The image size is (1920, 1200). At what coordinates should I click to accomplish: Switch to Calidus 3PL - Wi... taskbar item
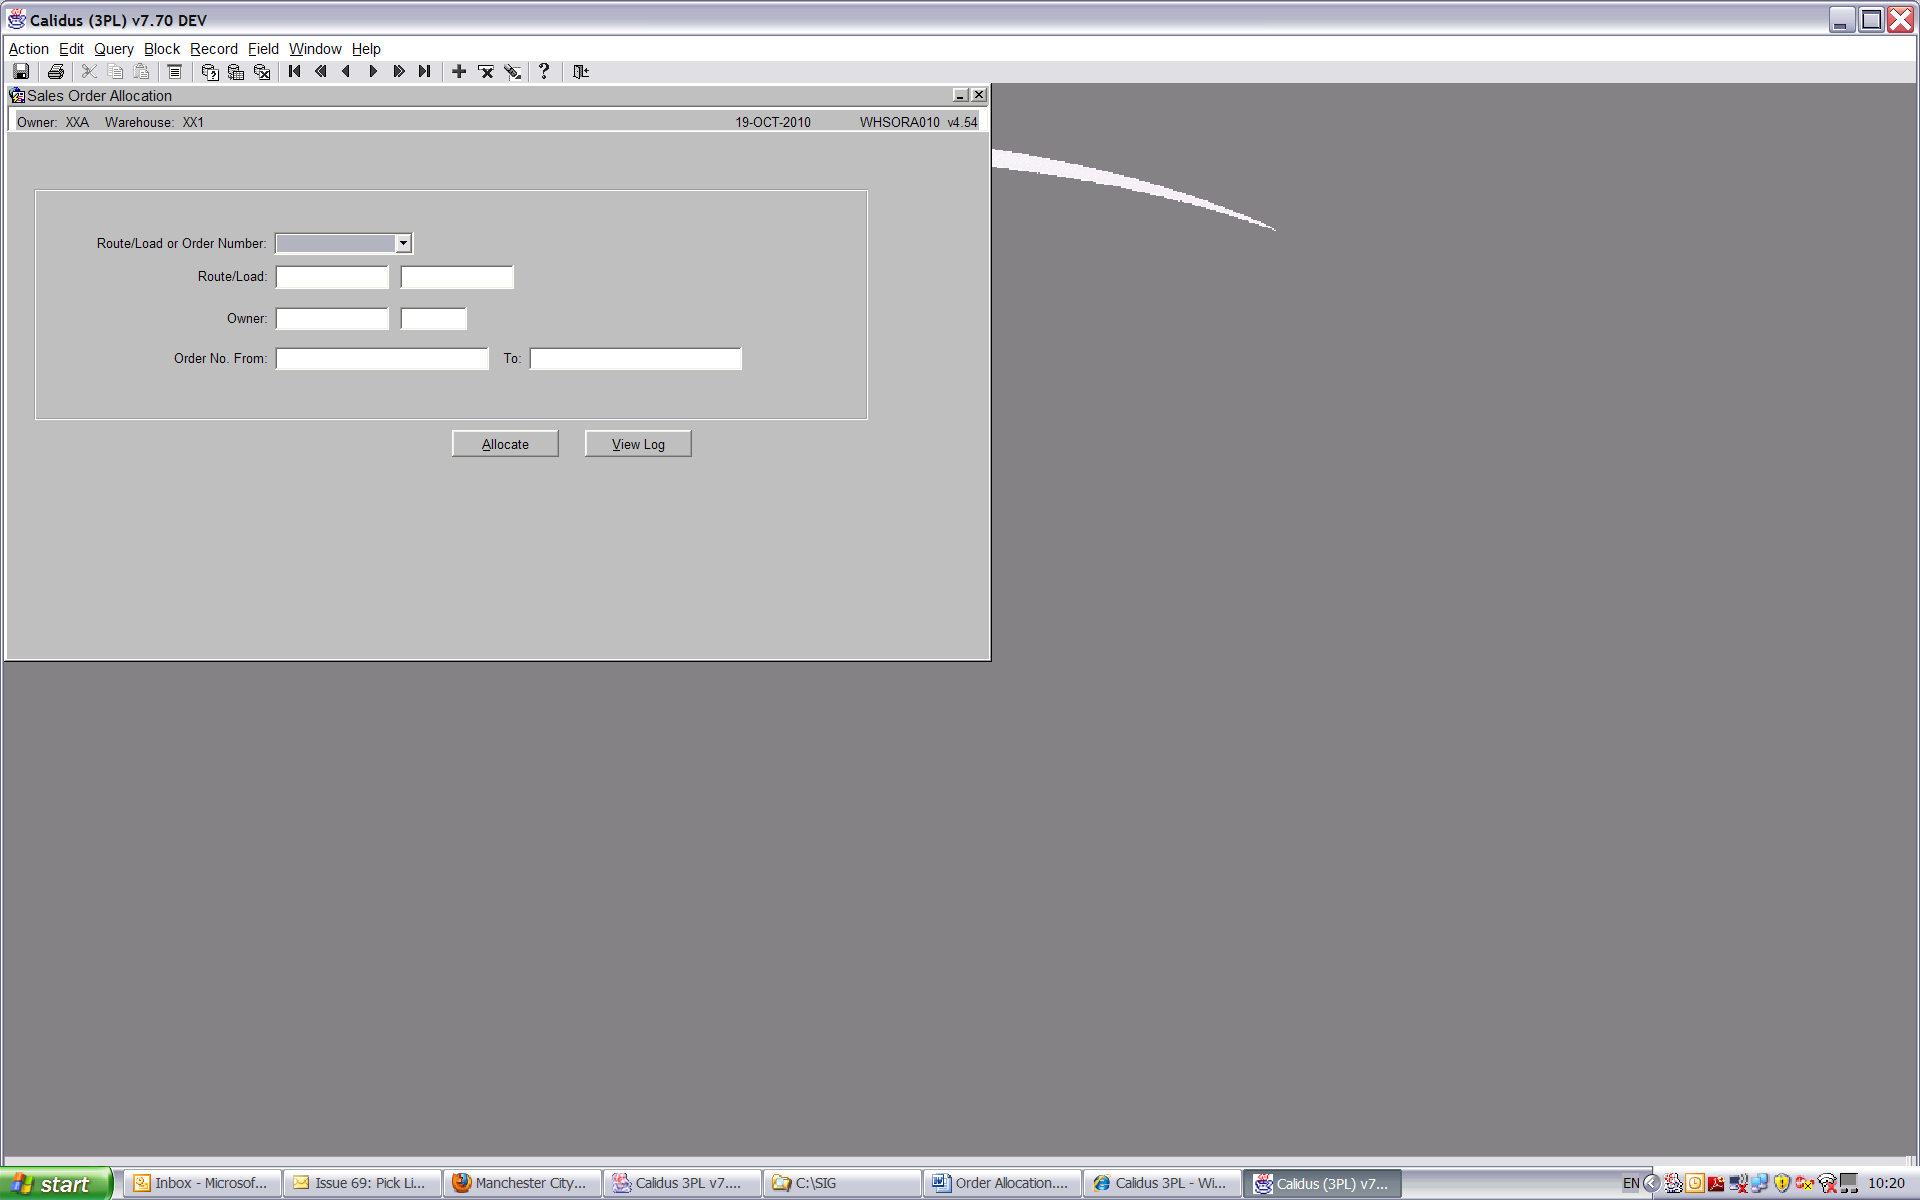point(1163,1183)
